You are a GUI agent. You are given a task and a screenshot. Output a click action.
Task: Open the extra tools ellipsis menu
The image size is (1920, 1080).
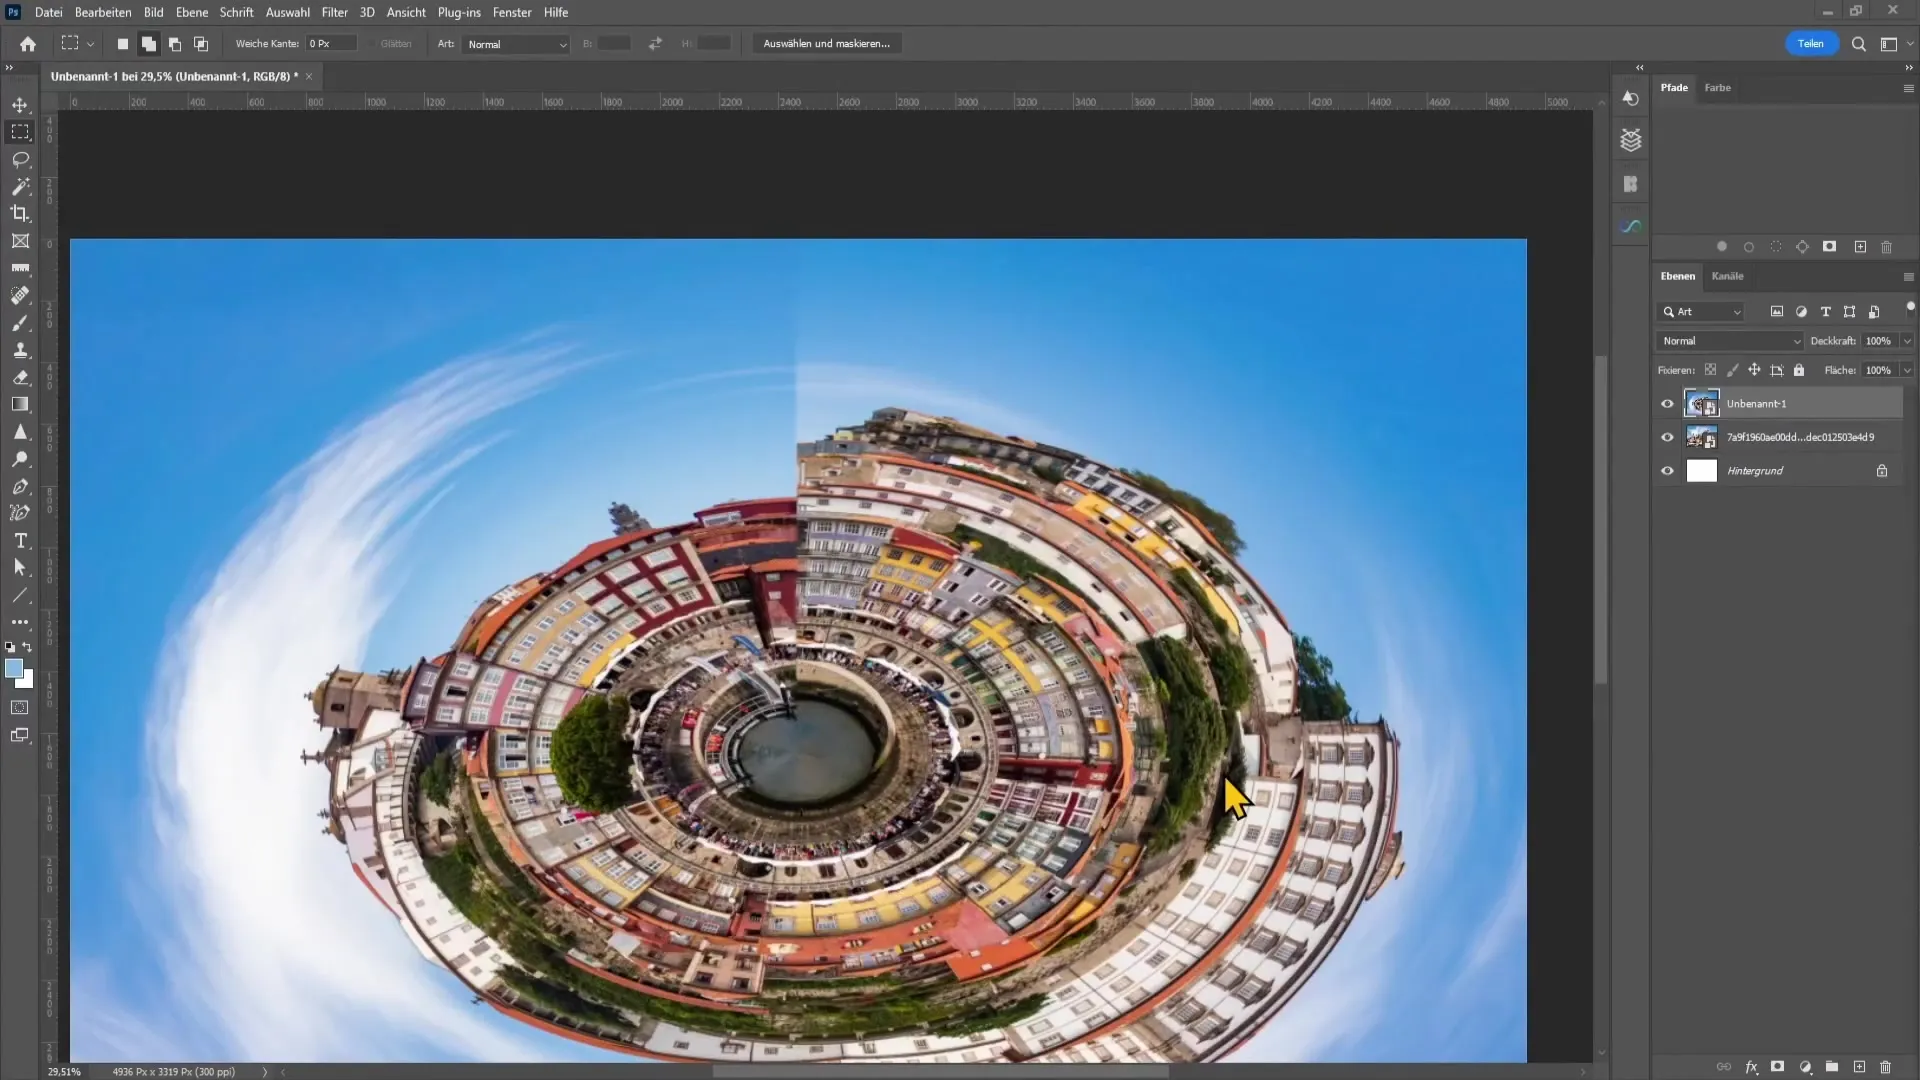(20, 622)
